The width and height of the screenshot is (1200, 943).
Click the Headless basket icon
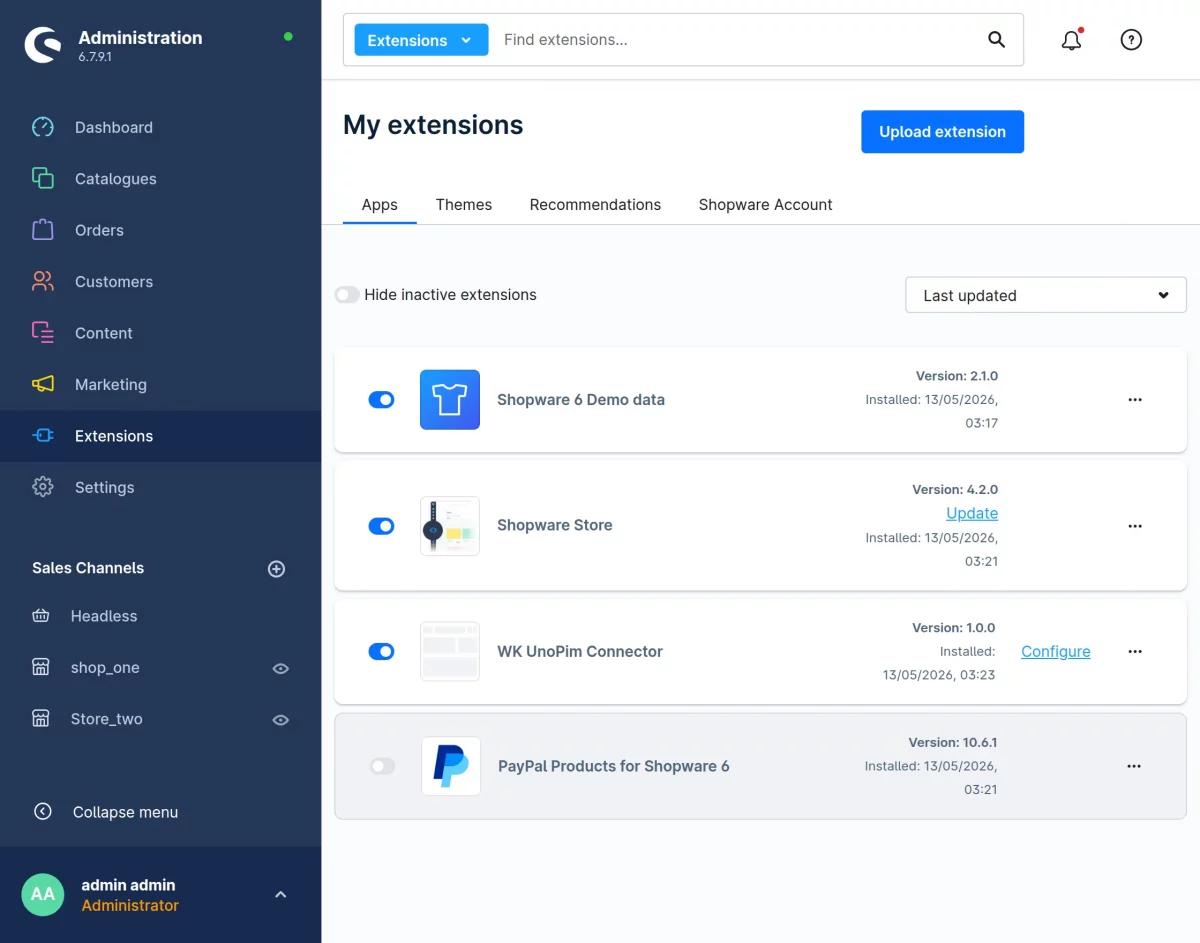pos(41,616)
